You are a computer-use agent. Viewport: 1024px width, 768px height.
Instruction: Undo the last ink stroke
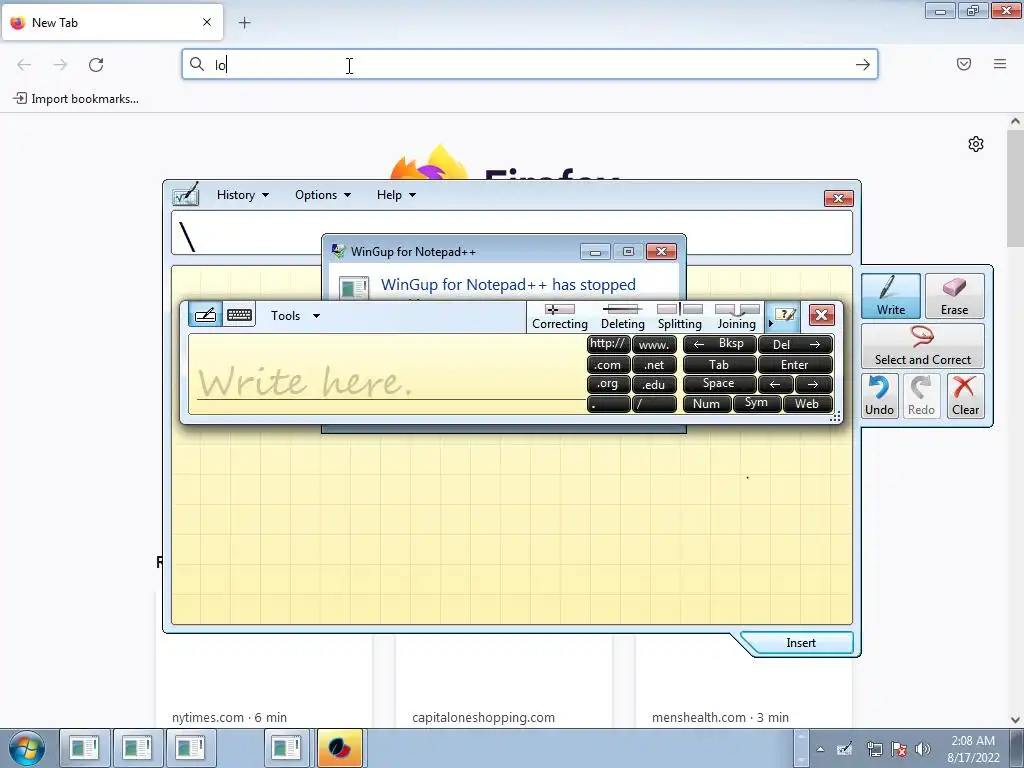coord(879,396)
